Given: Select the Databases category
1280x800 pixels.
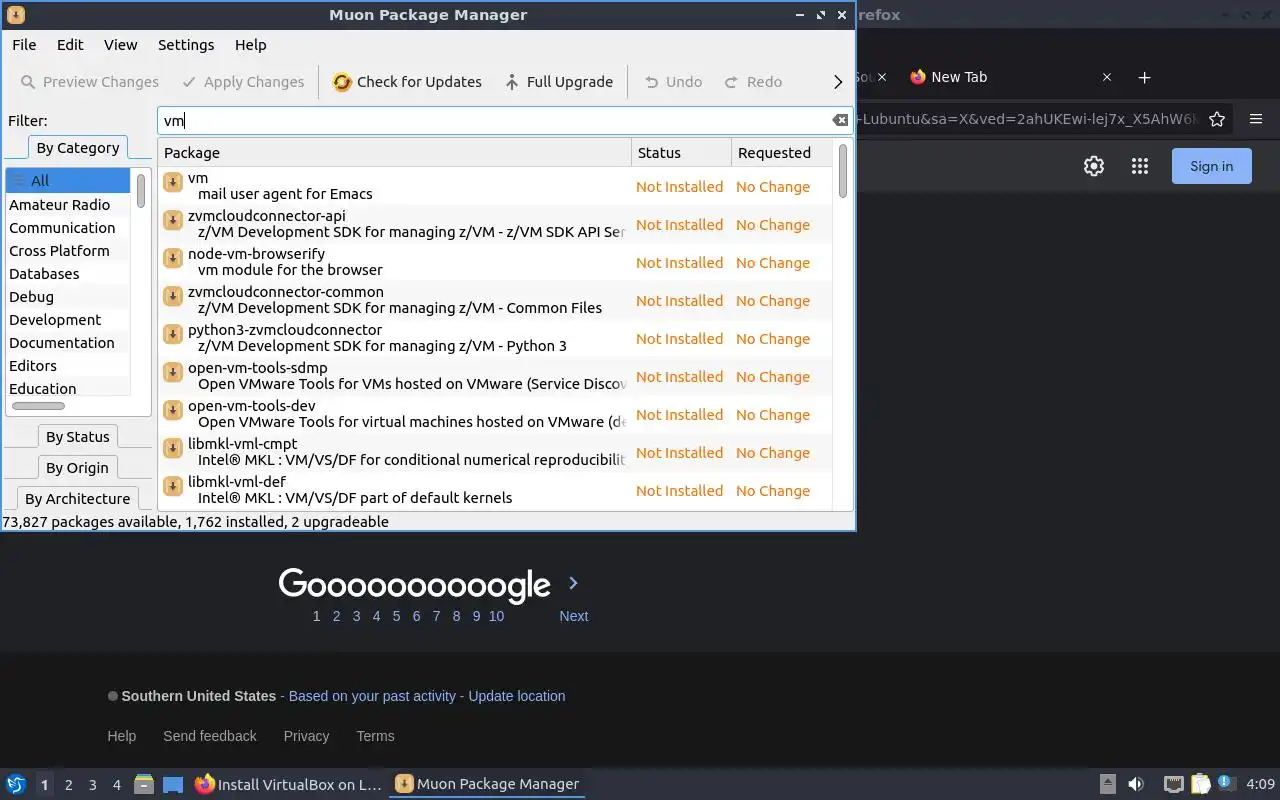Looking at the screenshot, I should click(68, 274).
